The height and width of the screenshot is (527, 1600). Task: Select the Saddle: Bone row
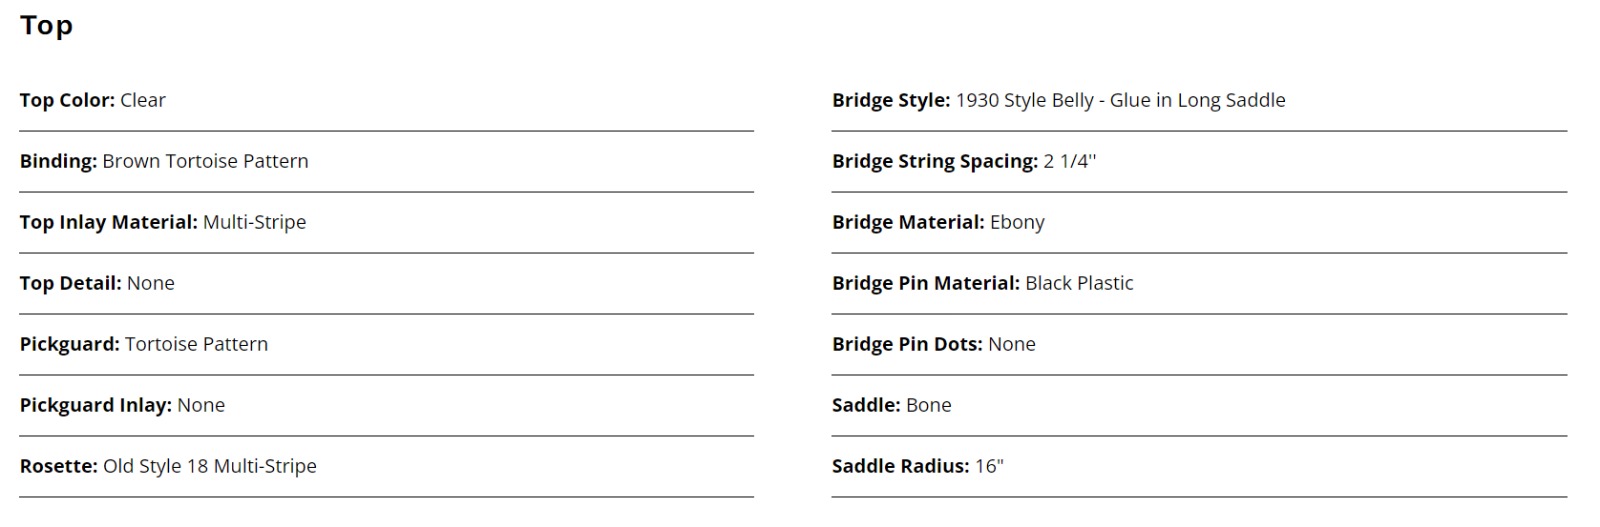tap(1199, 405)
